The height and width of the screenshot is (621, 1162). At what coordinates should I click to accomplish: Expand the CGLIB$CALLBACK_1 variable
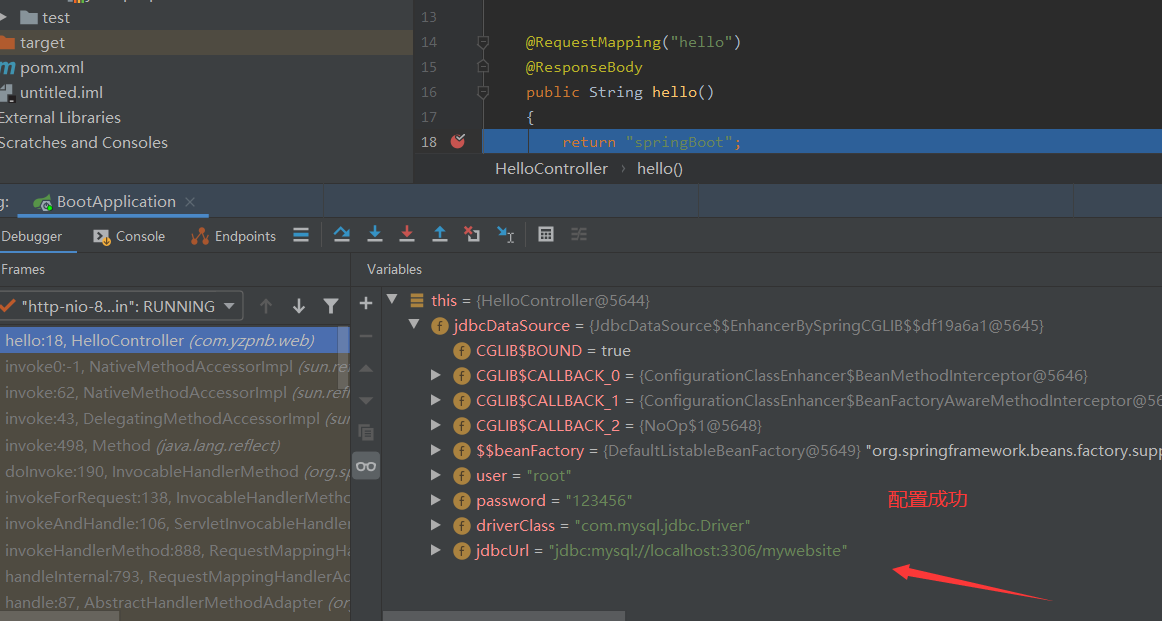(x=436, y=401)
